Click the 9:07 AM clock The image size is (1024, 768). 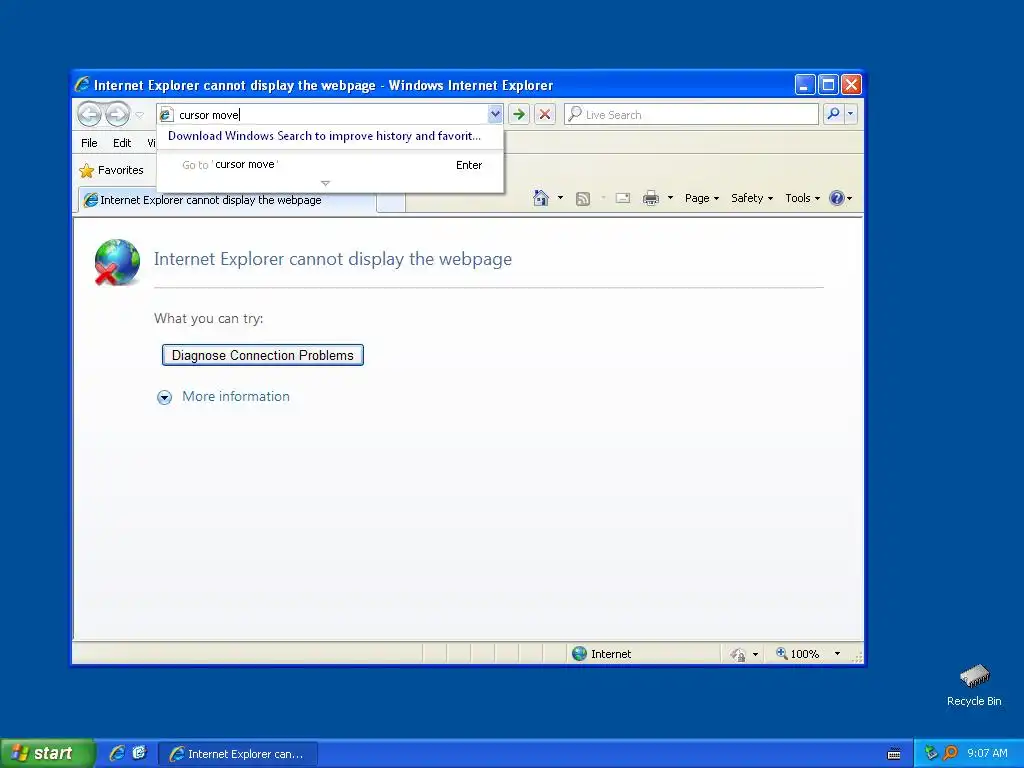pyautogui.click(x=987, y=753)
